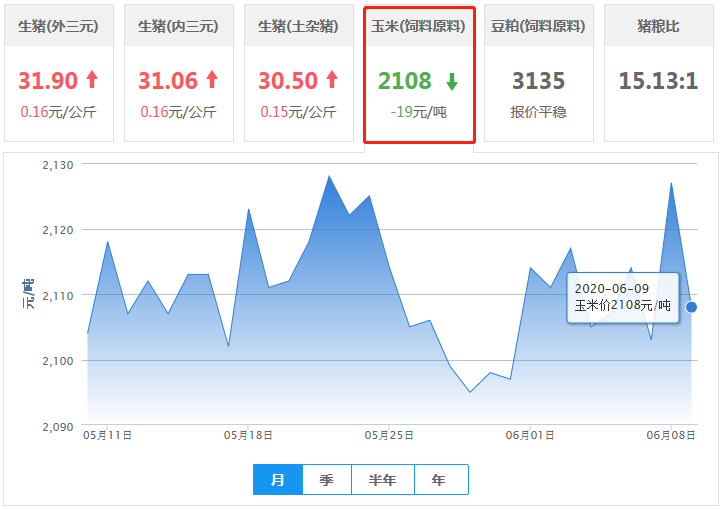
Task: Click the red up arrow beside 30.50
Action: pos(331,80)
